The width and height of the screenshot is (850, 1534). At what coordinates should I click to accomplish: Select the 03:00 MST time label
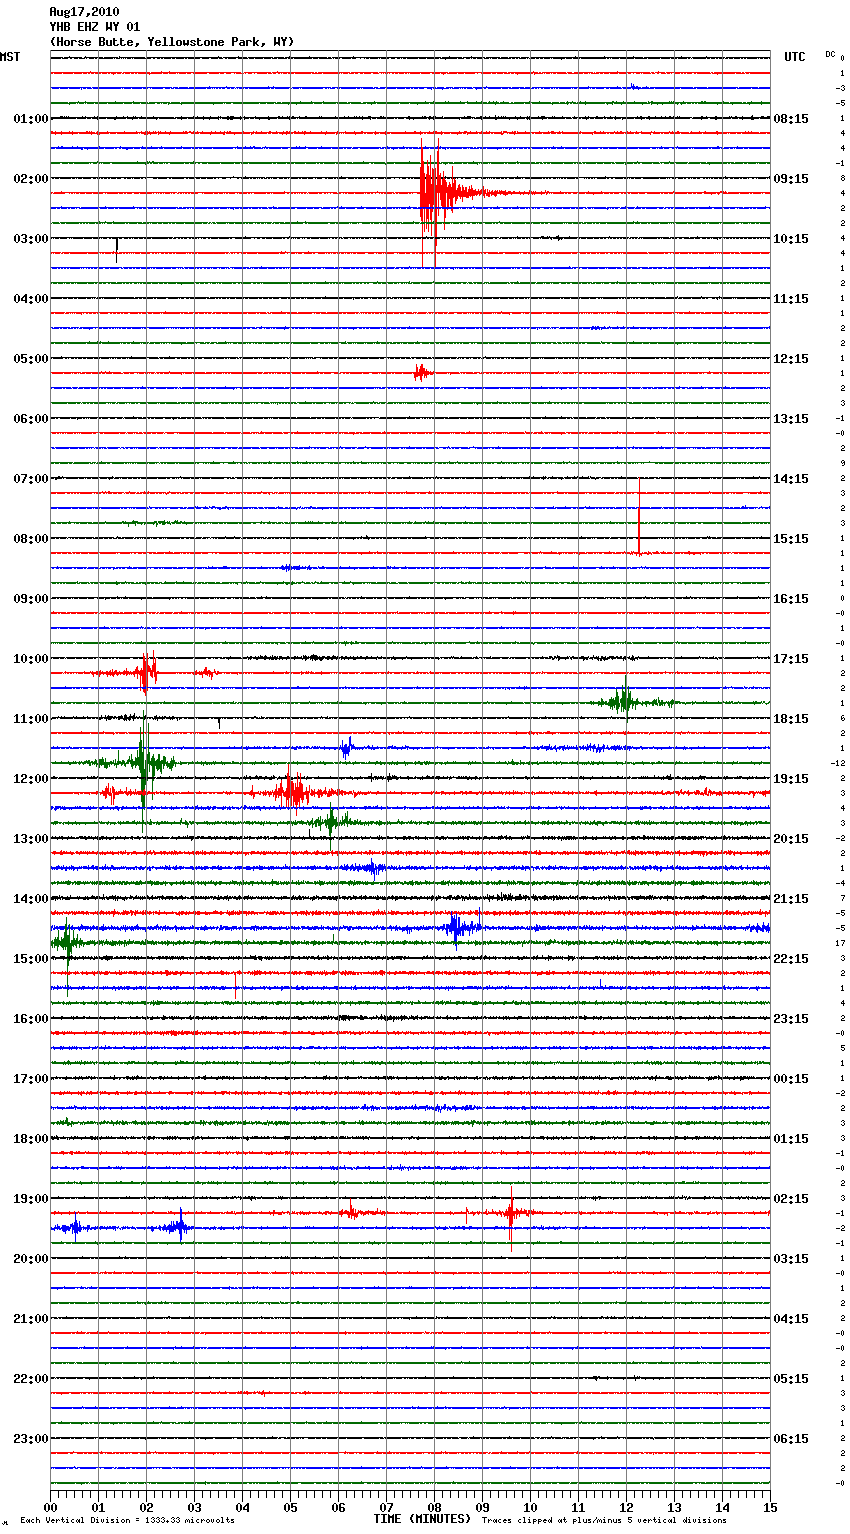pos(31,239)
